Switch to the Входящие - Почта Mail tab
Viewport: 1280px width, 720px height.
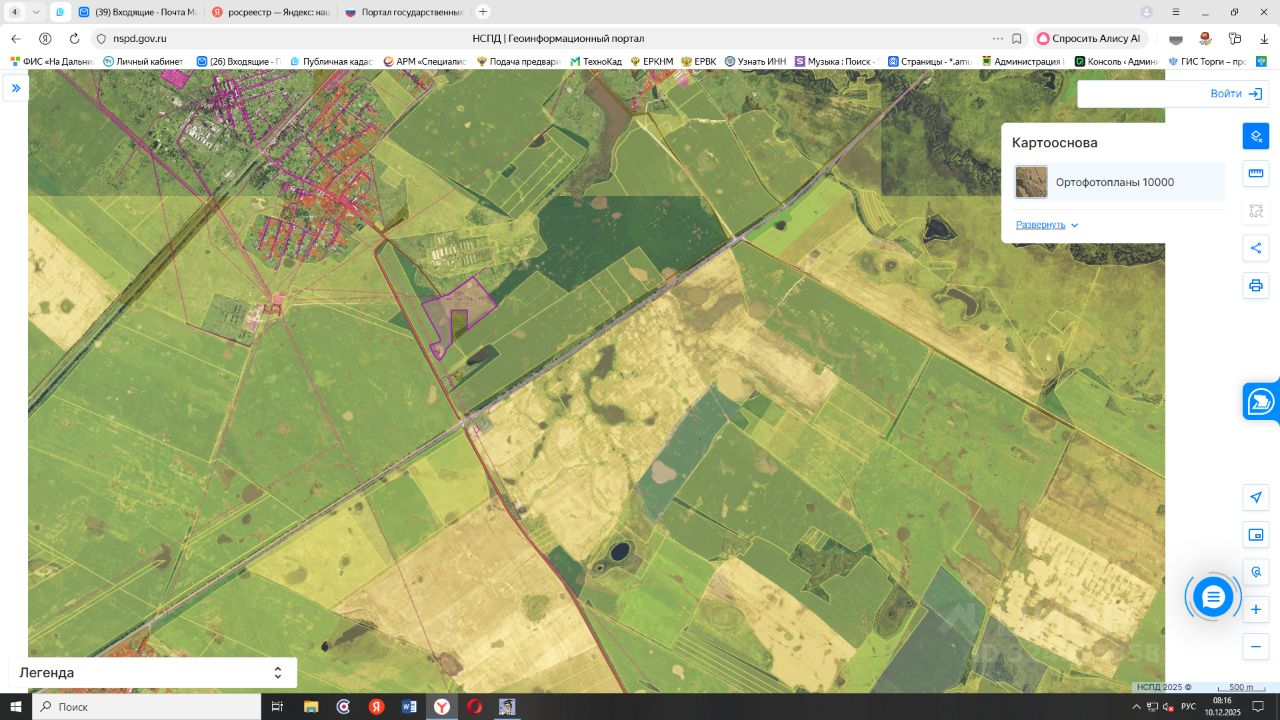[x=138, y=12]
